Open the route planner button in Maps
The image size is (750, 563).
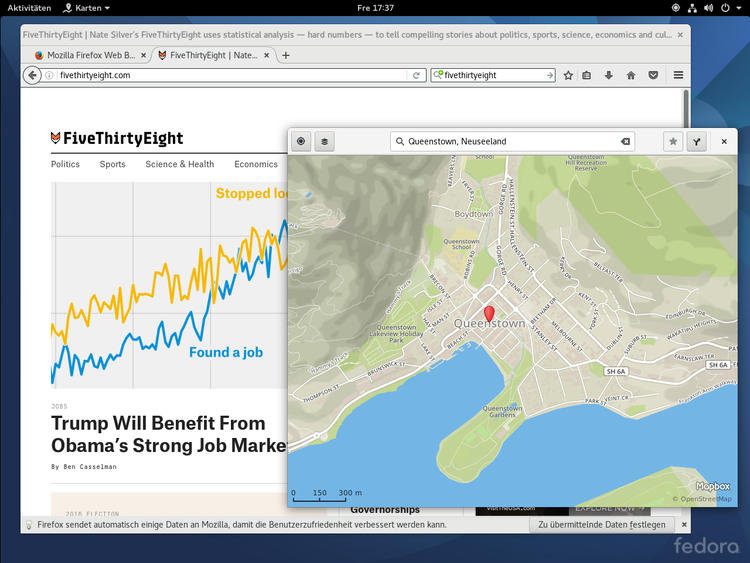point(696,141)
